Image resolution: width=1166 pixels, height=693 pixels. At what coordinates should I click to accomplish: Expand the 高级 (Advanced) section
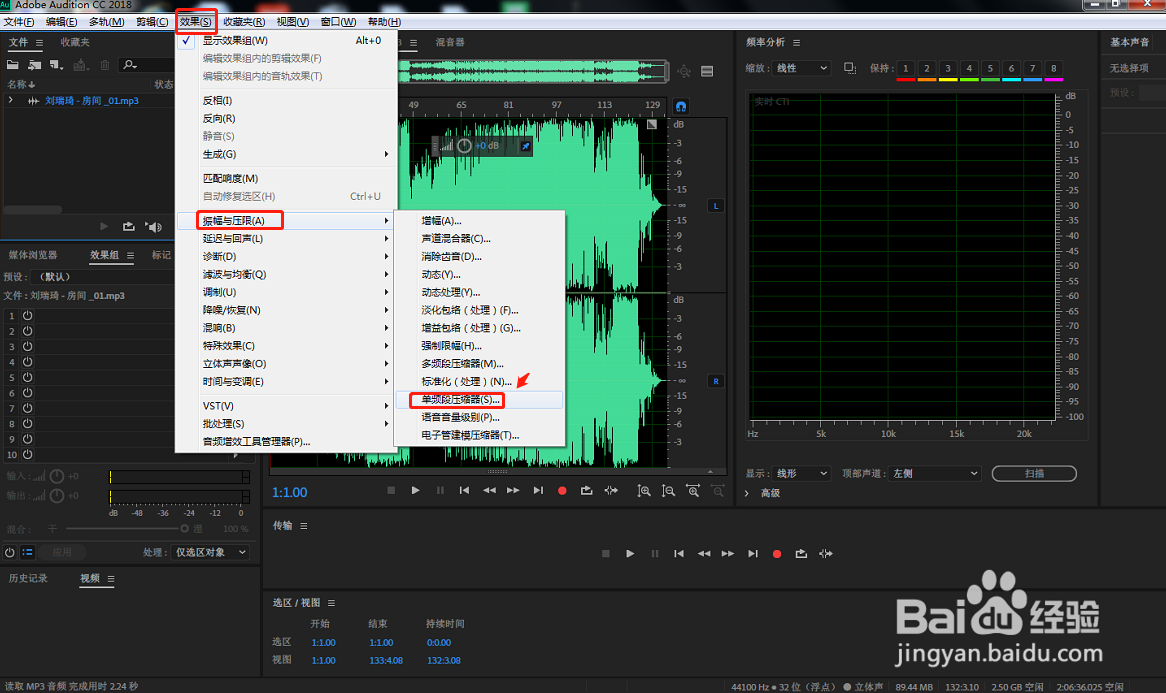point(747,493)
